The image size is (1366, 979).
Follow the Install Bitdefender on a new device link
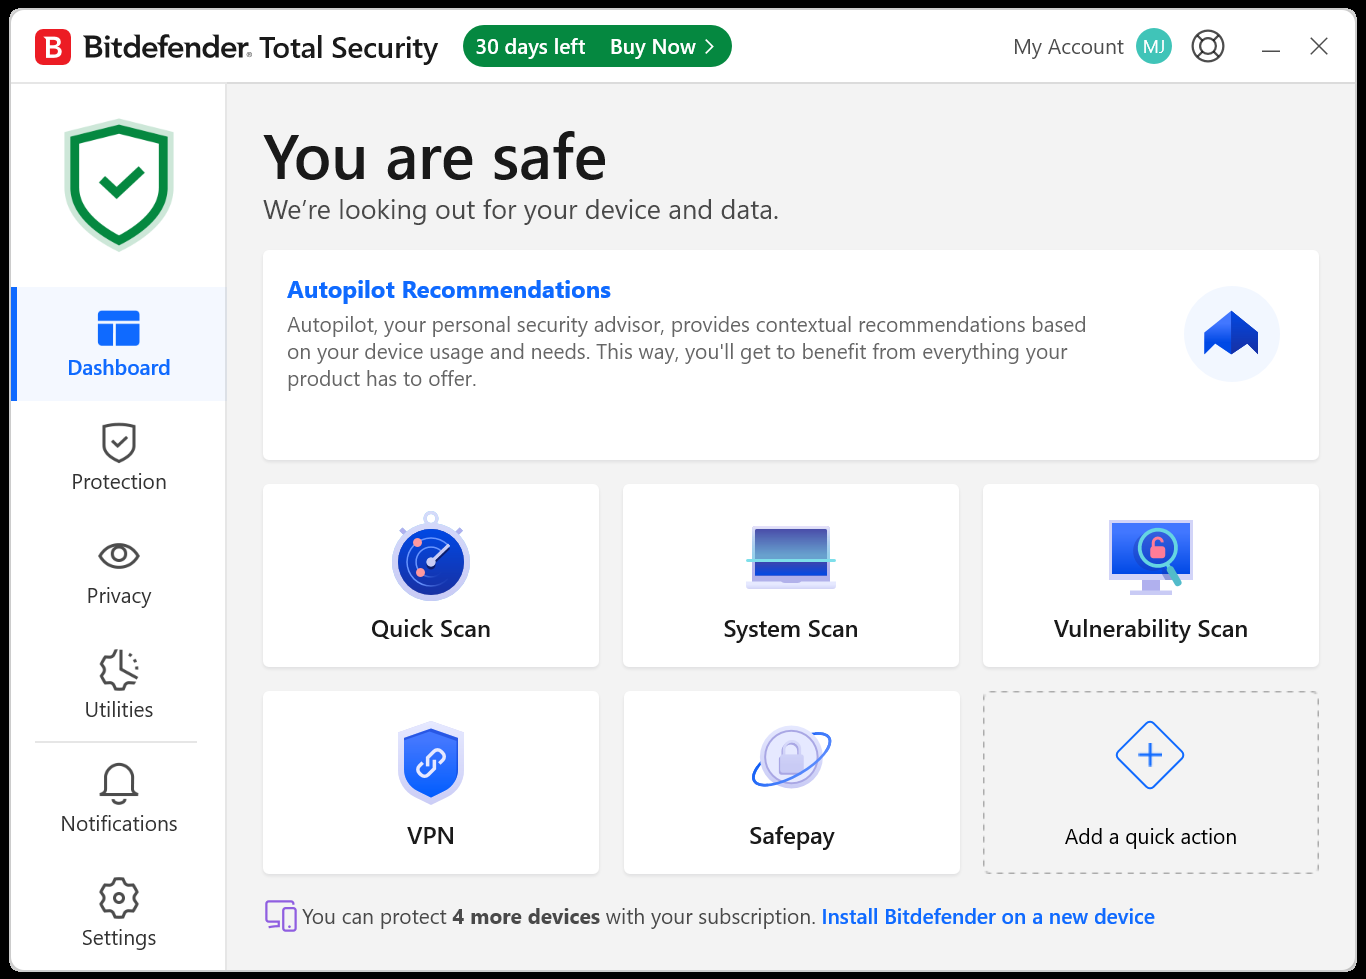click(988, 916)
